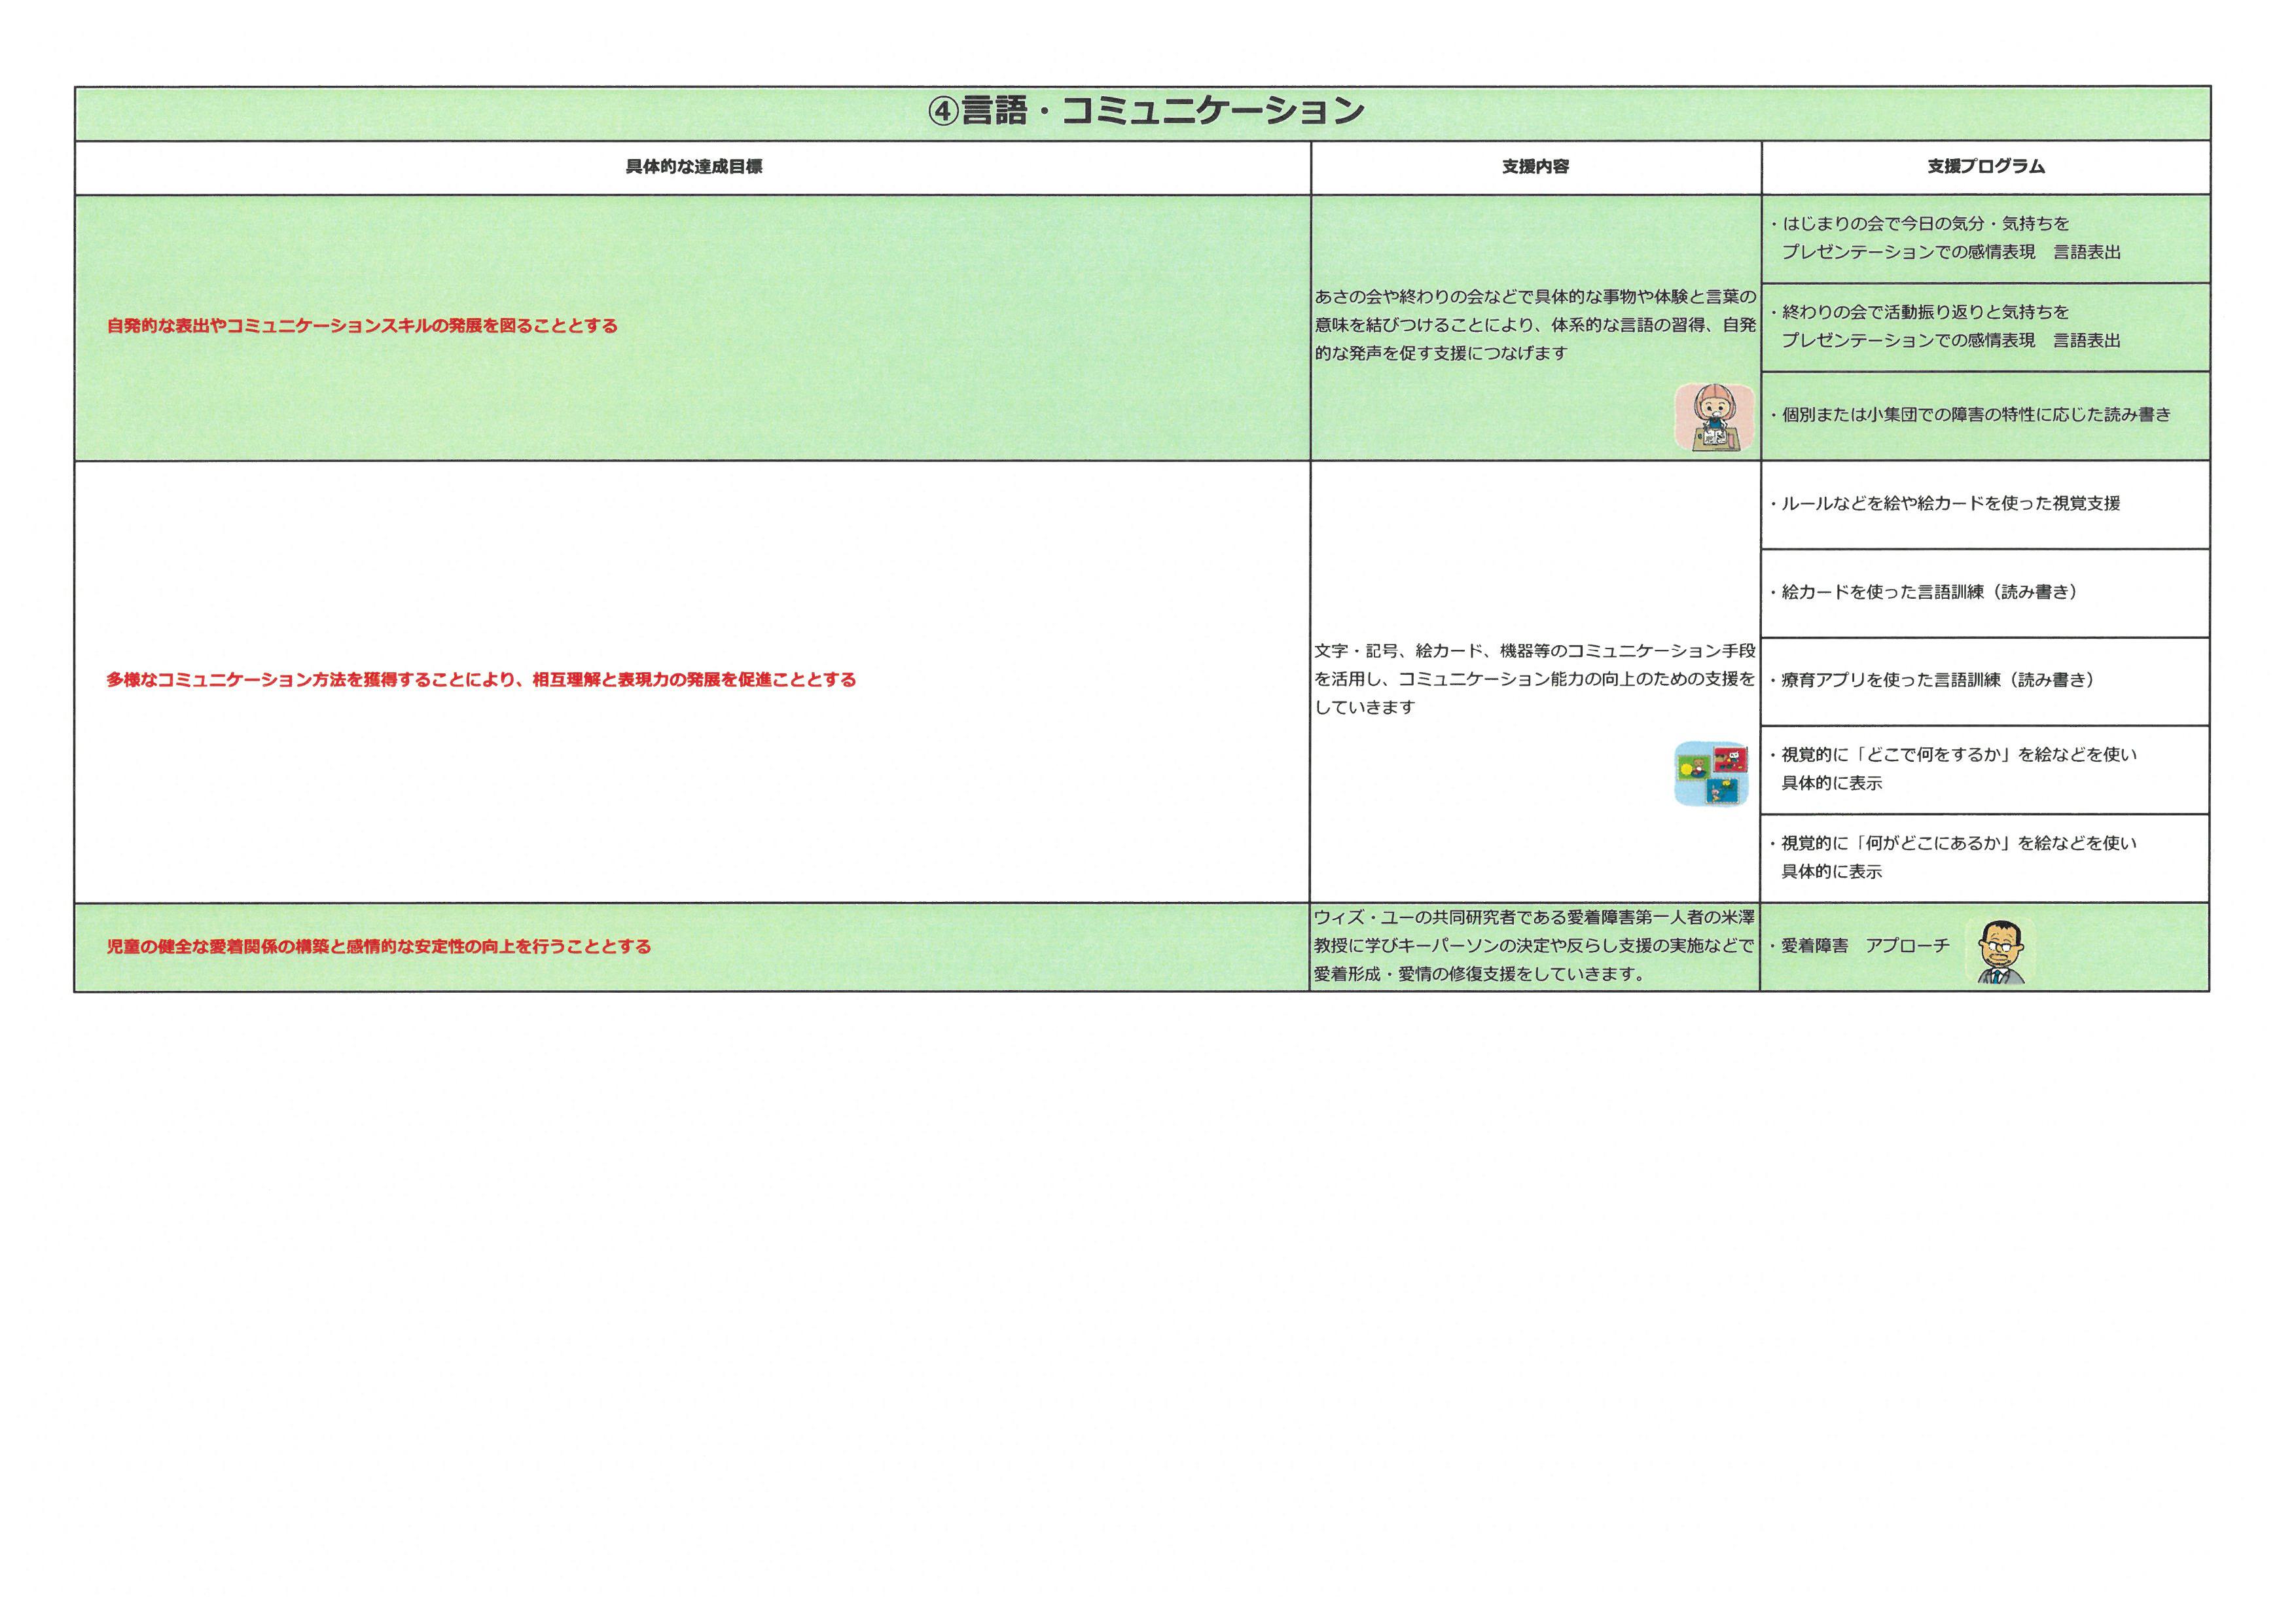Screen dimensions: 2296x1623
Task: Select the 支援内容 column header
Action: tap(1535, 167)
